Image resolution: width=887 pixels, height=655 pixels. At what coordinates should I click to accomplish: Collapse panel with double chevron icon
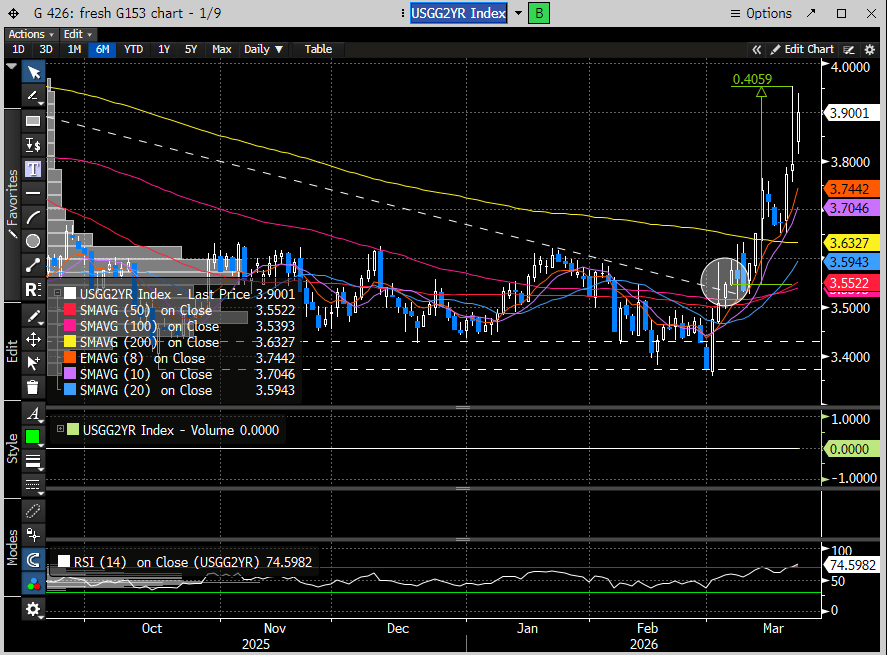coord(756,50)
